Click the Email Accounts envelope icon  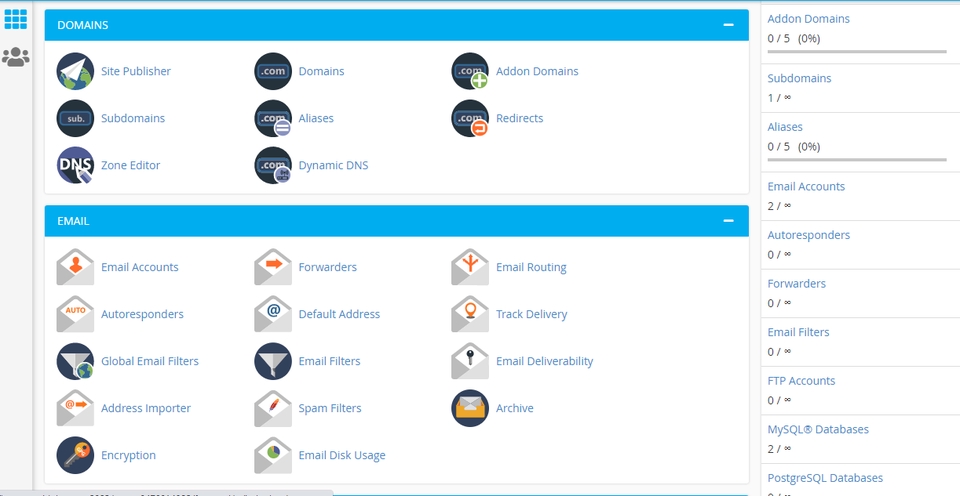[x=75, y=267]
